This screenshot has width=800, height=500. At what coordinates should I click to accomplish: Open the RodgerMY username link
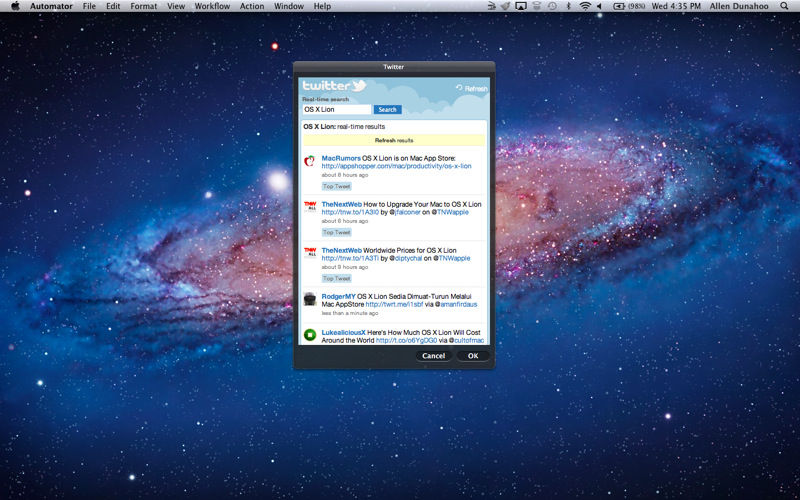338,296
